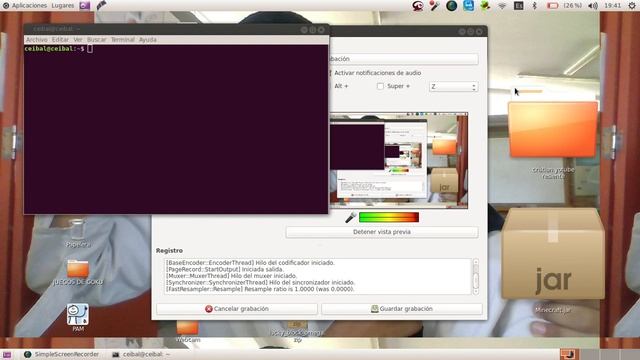Toggle the Super + hotkey checkbox

click(x=380, y=86)
